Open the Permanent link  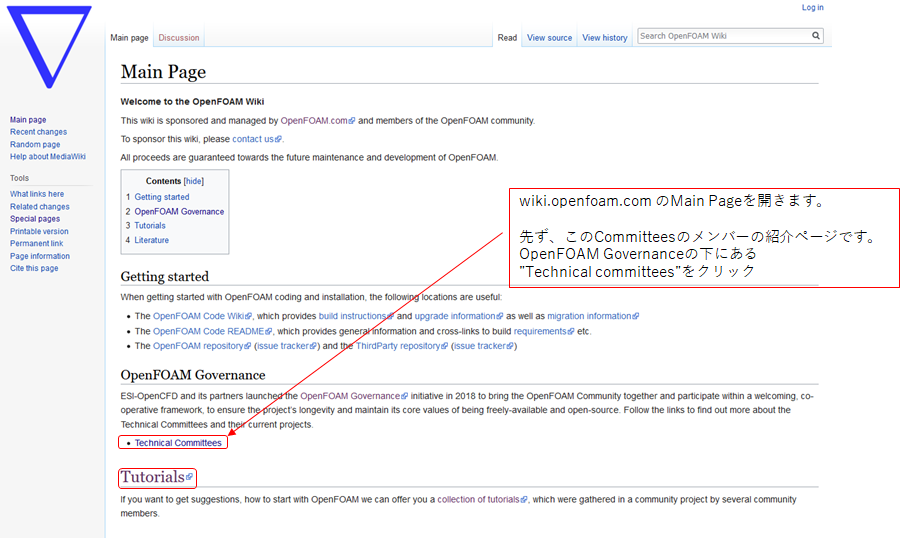pos(36,243)
